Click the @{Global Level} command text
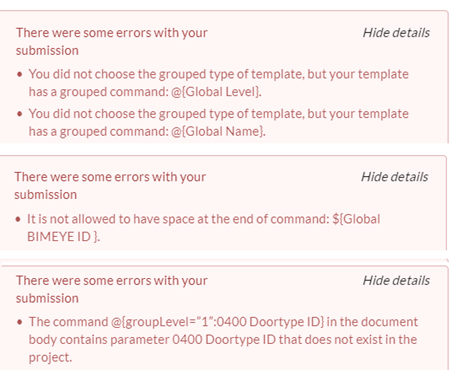468x370 pixels. tap(216, 92)
